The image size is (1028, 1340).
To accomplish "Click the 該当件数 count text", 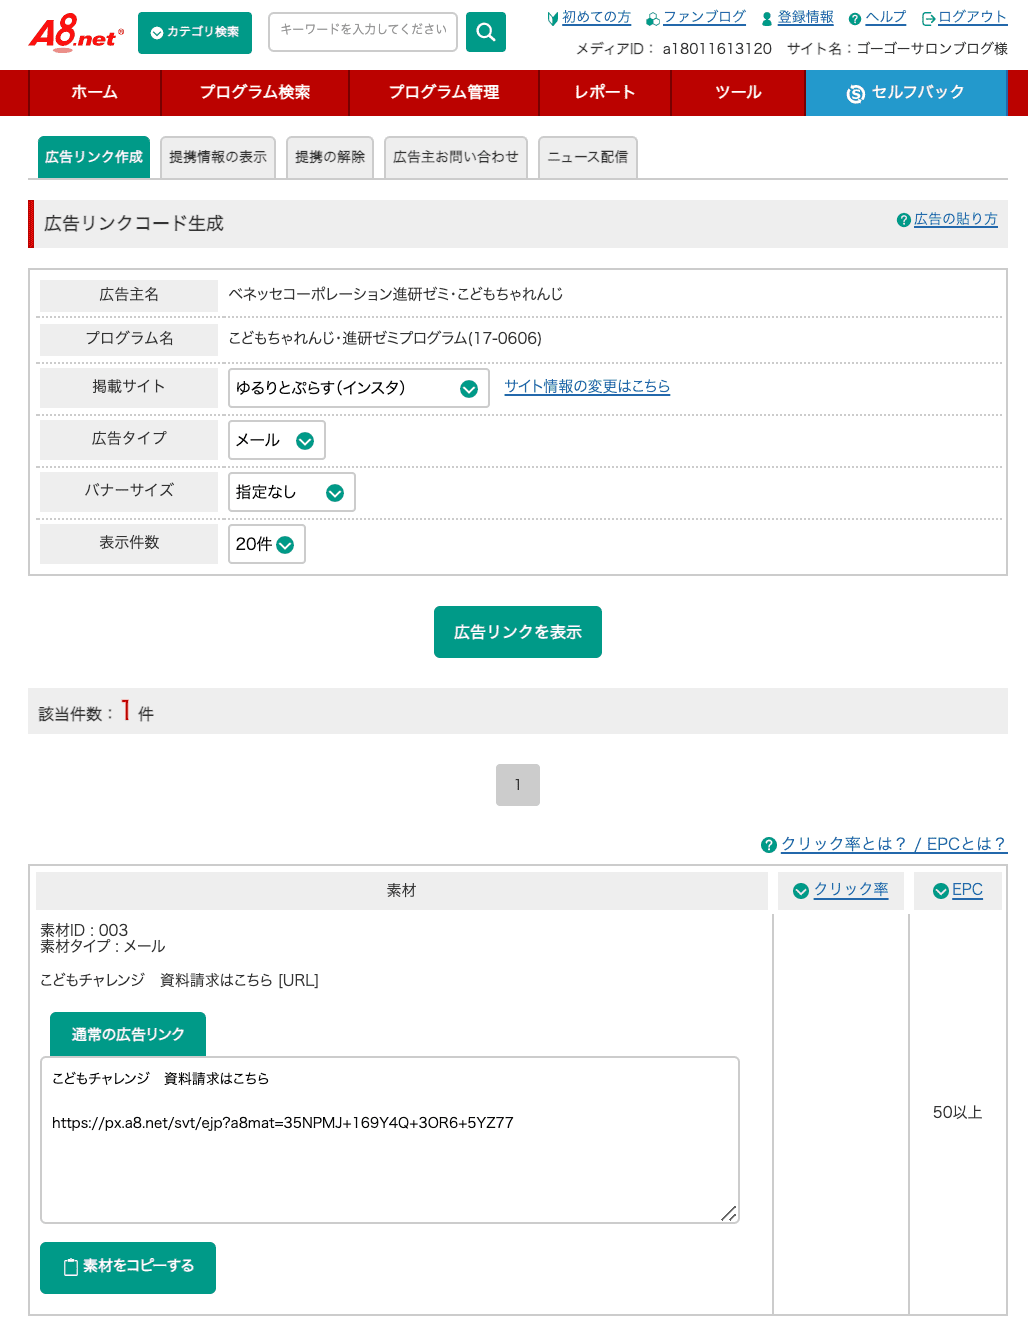I will [x=96, y=712].
